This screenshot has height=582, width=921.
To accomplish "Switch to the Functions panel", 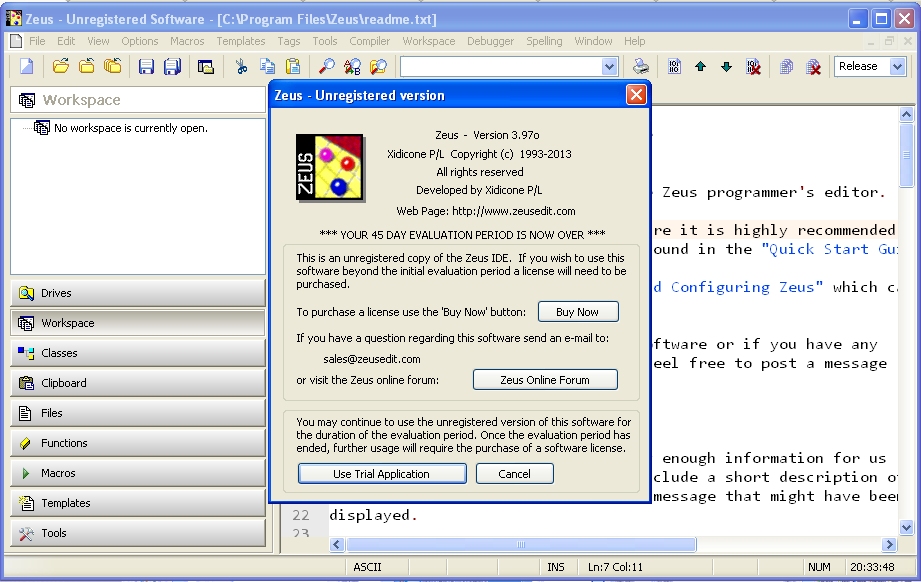I will (x=138, y=443).
